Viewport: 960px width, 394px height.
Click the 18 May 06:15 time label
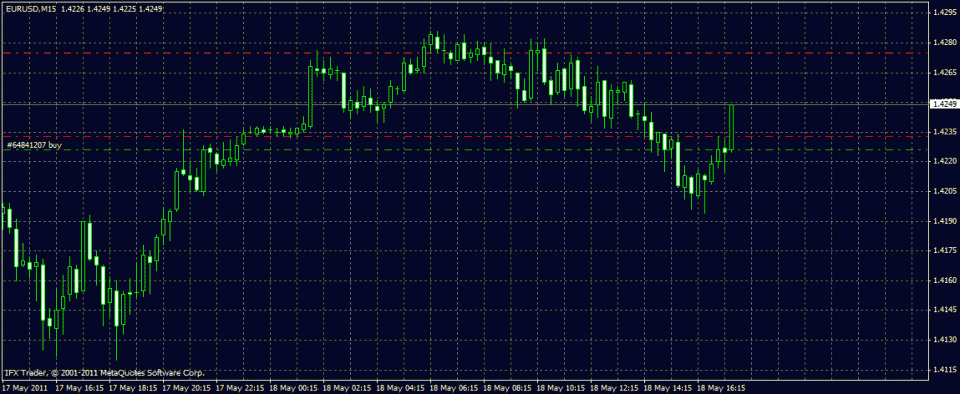[x=453, y=388]
